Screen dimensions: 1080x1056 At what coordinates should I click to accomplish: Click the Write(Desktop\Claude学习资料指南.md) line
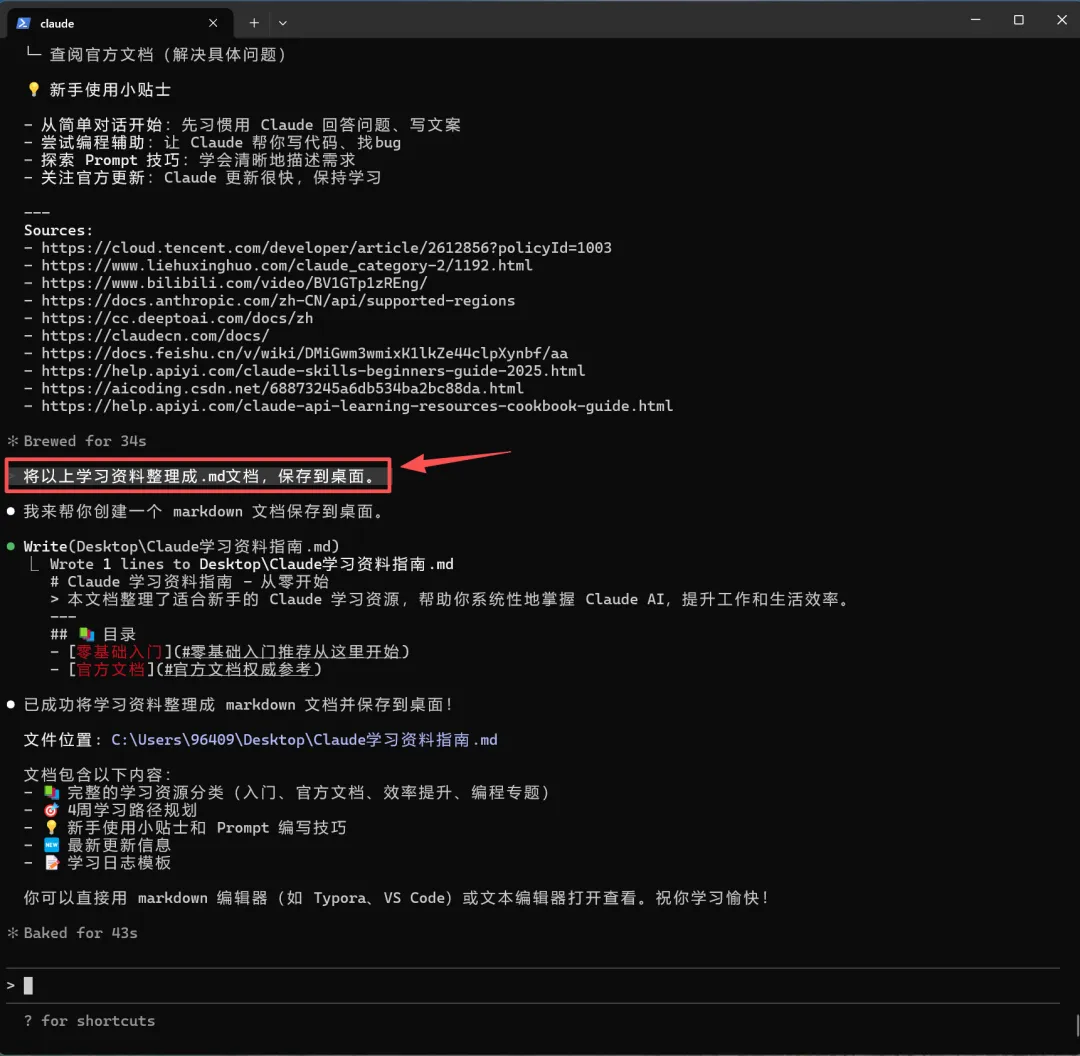click(181, 546)
